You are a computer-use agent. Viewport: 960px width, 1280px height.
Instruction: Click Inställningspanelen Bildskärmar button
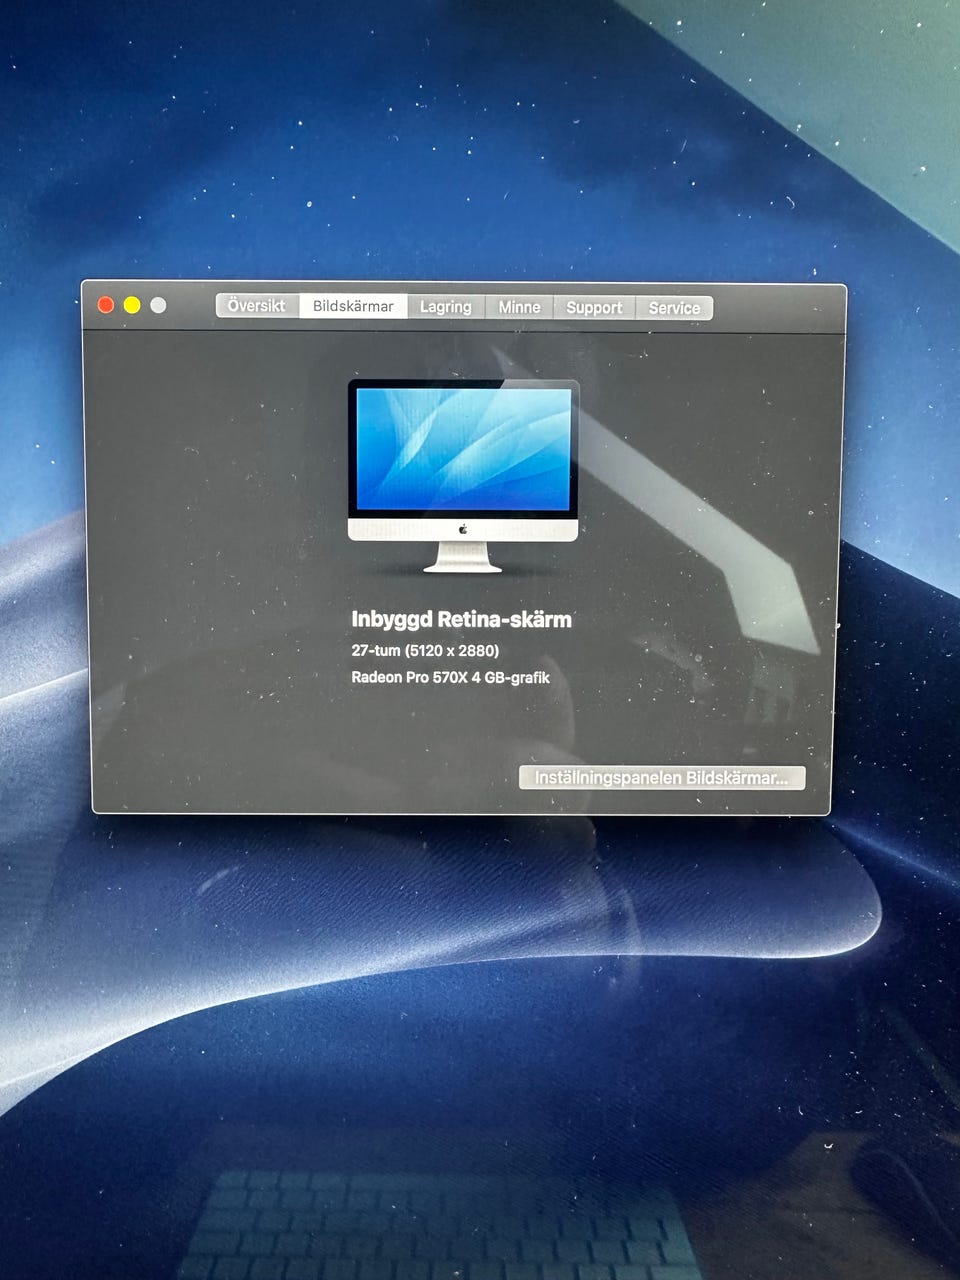(662, 778)
